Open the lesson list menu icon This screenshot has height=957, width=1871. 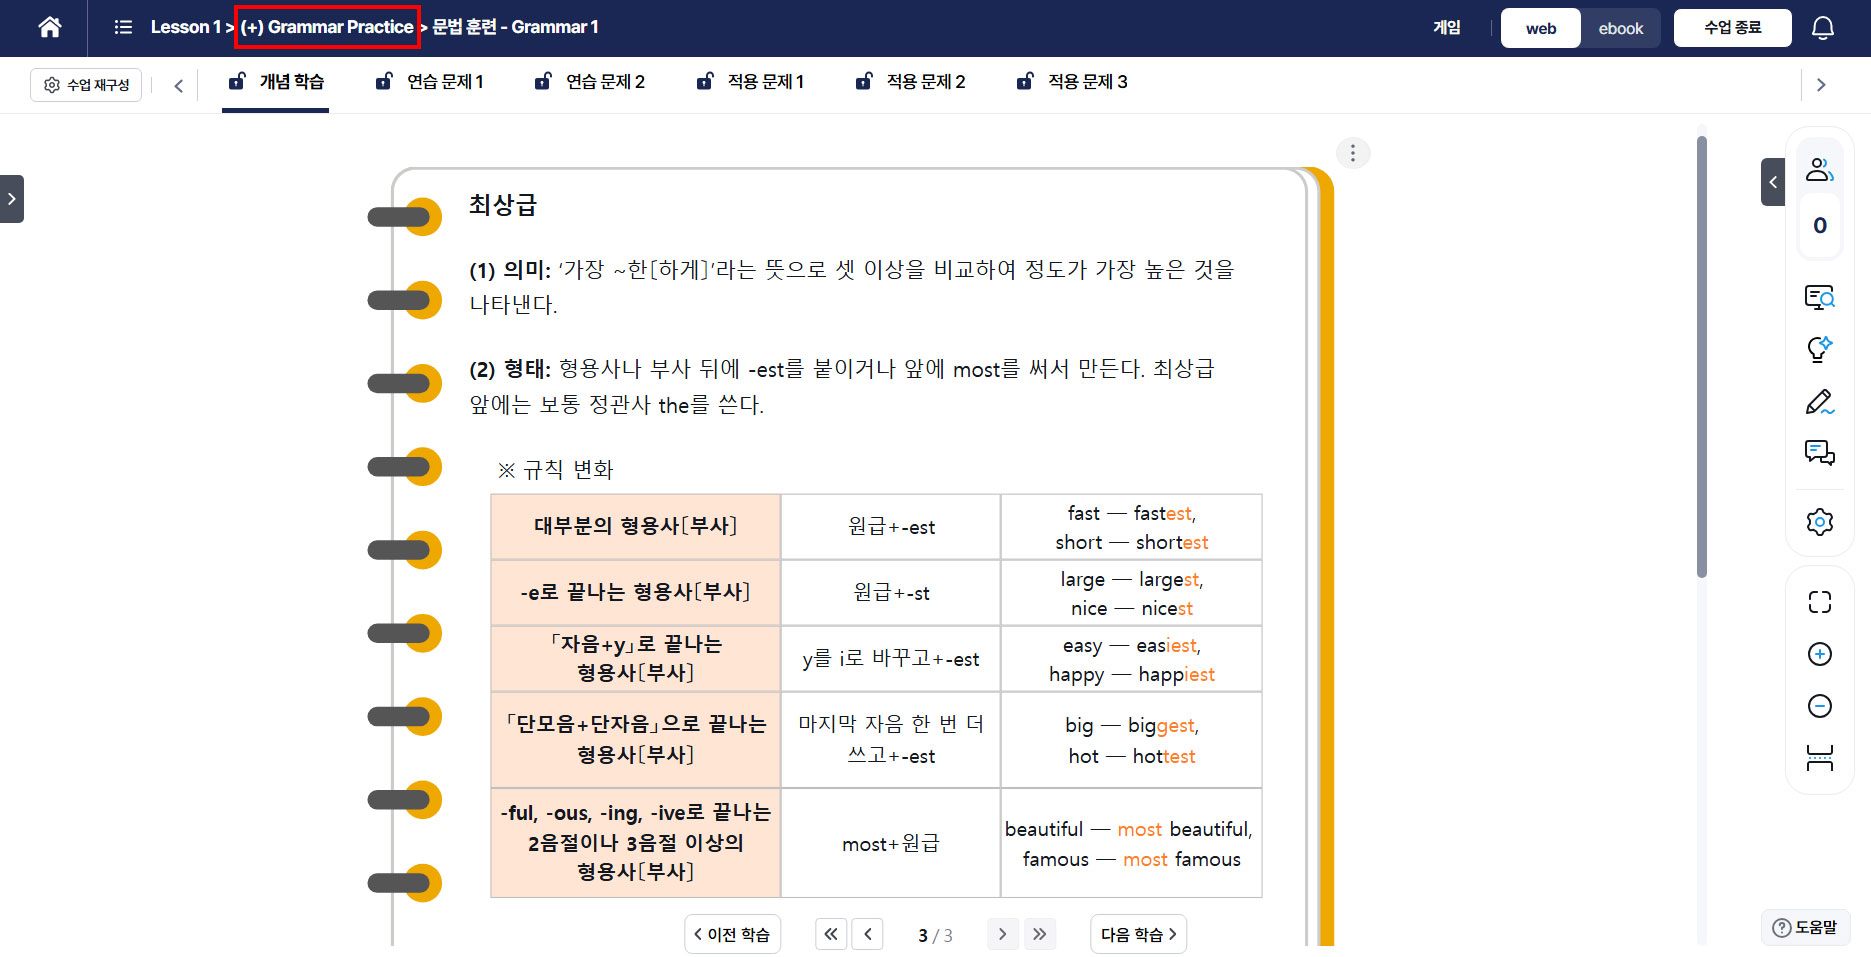(123, 27)
